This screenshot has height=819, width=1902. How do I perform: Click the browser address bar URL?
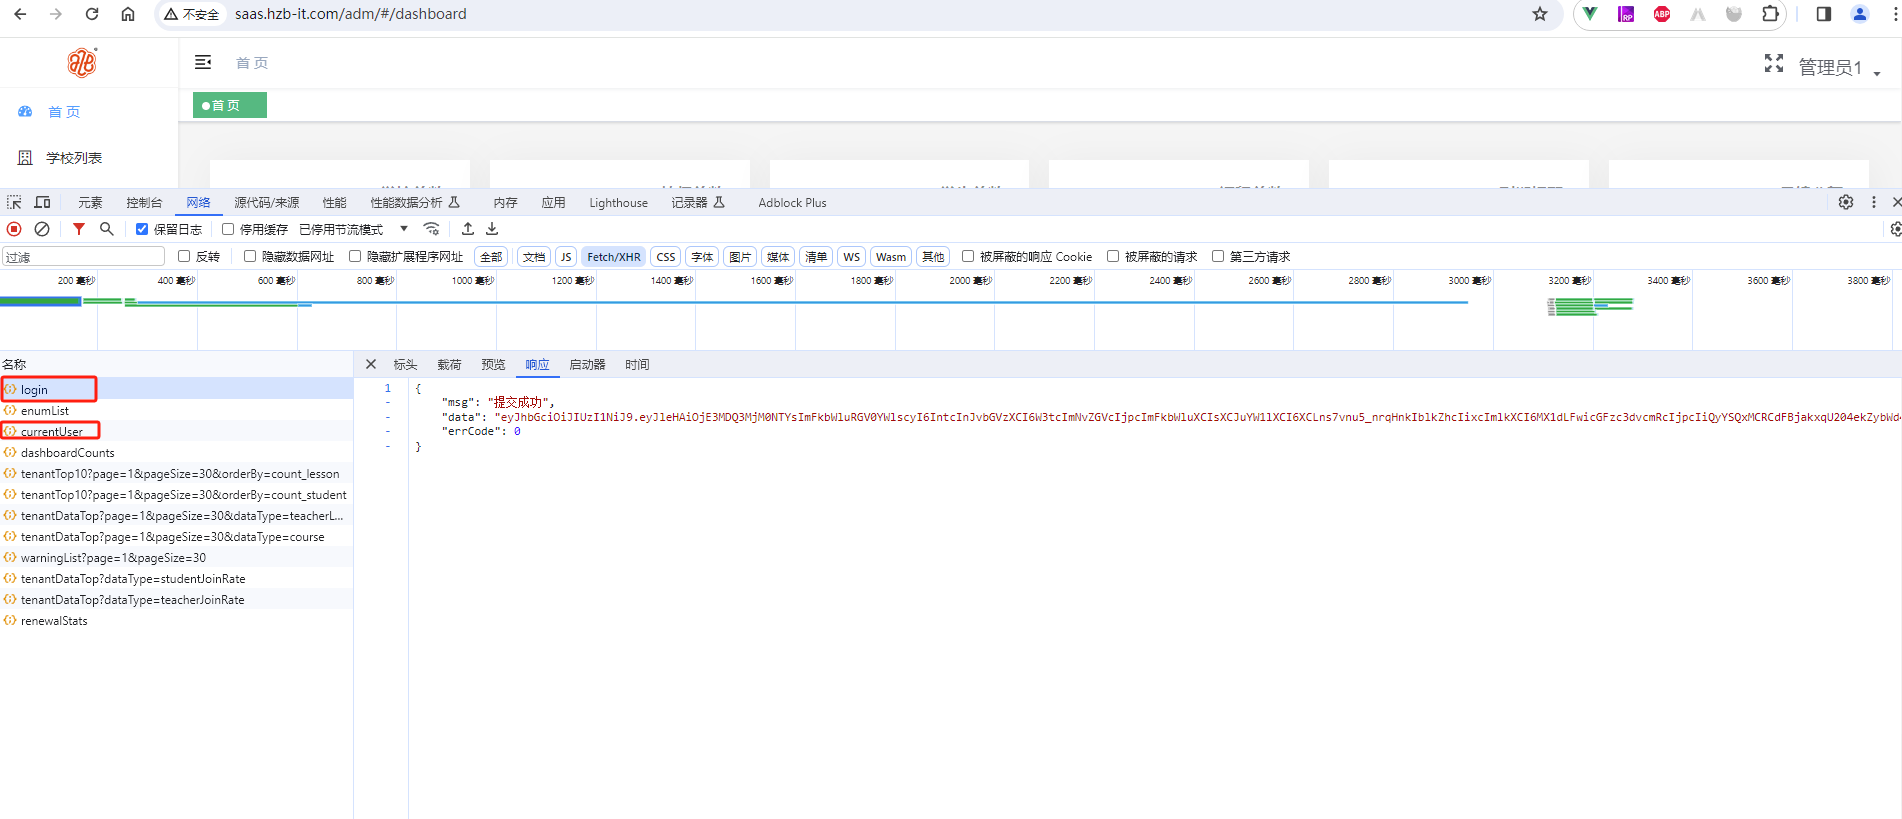351,14
